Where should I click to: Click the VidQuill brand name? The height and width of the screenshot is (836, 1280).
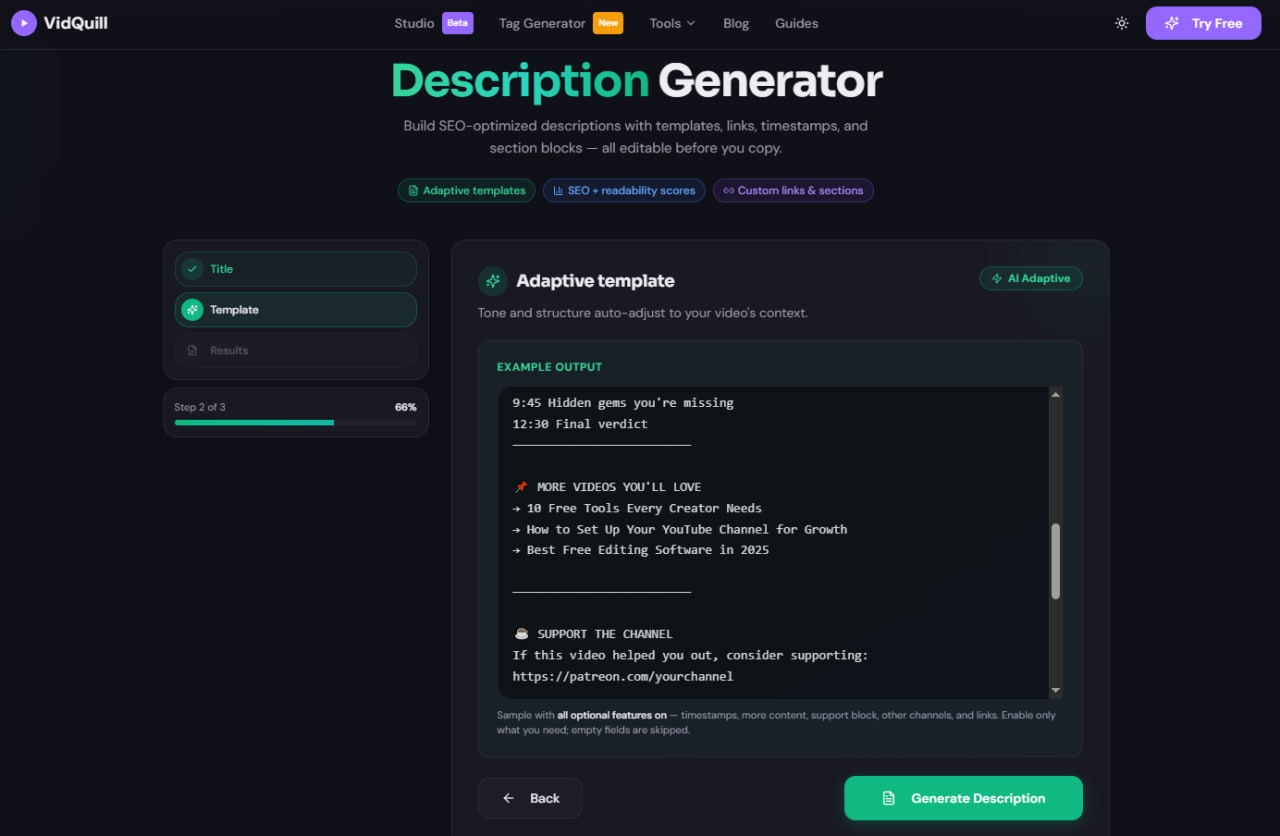click(x=75, y=23)
